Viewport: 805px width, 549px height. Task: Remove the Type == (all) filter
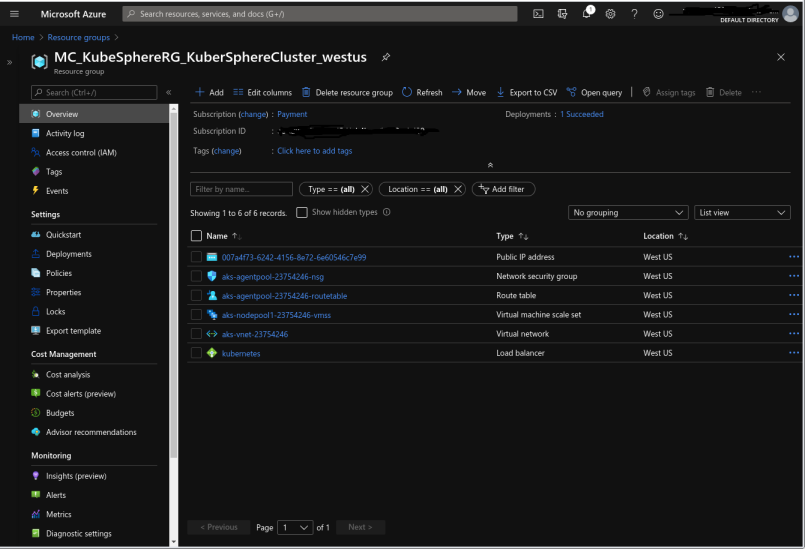tap(365, 189)
